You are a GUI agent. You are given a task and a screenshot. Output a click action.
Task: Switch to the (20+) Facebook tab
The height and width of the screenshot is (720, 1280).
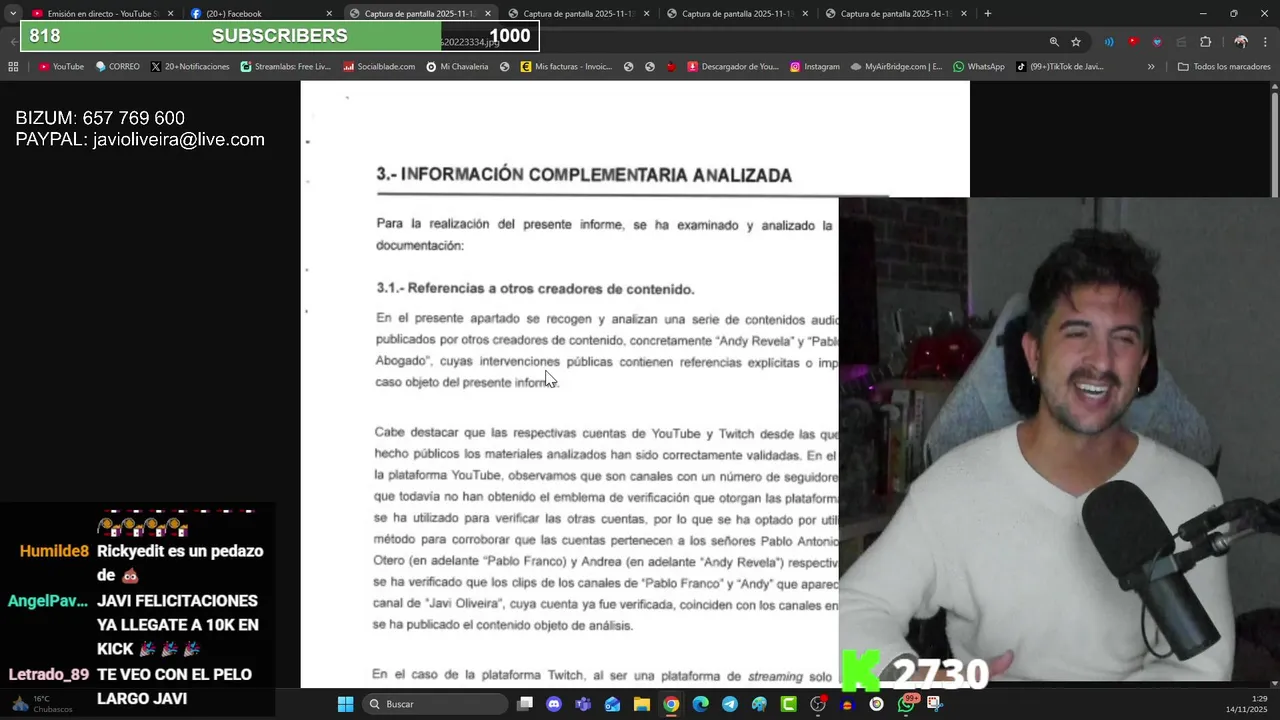pos(262,13)
